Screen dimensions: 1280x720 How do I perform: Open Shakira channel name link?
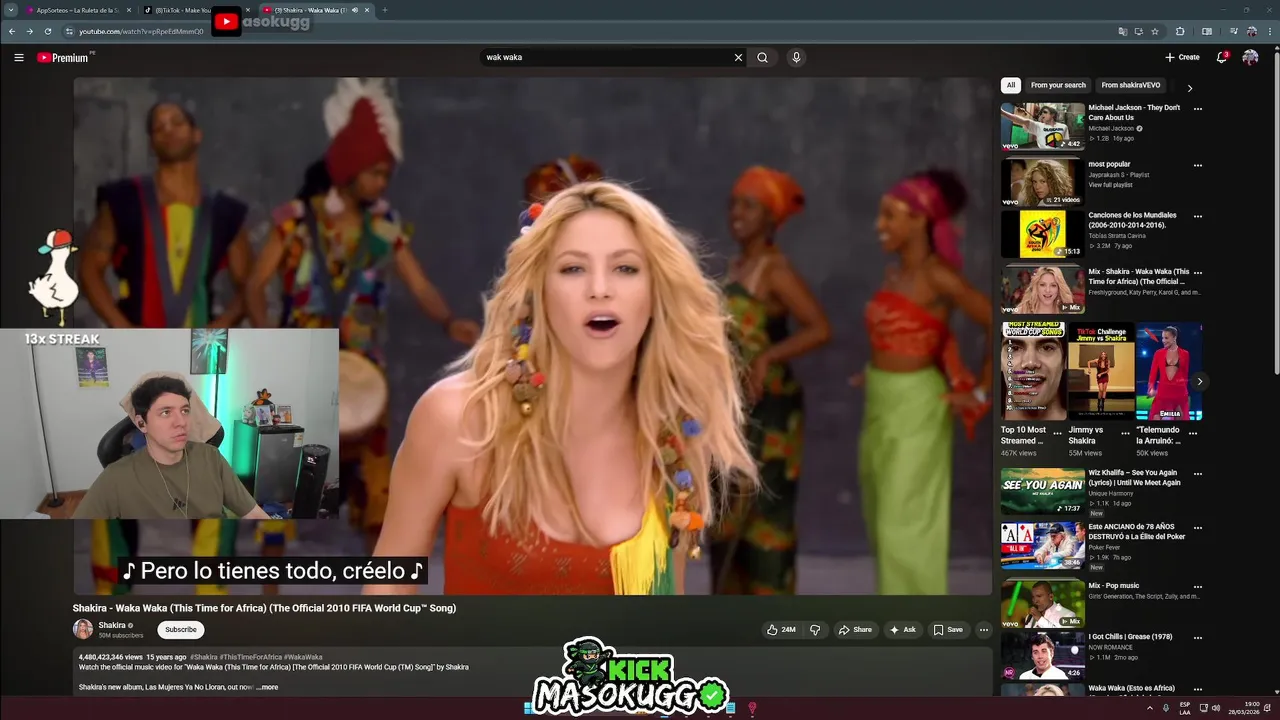[x=112, y=625]
